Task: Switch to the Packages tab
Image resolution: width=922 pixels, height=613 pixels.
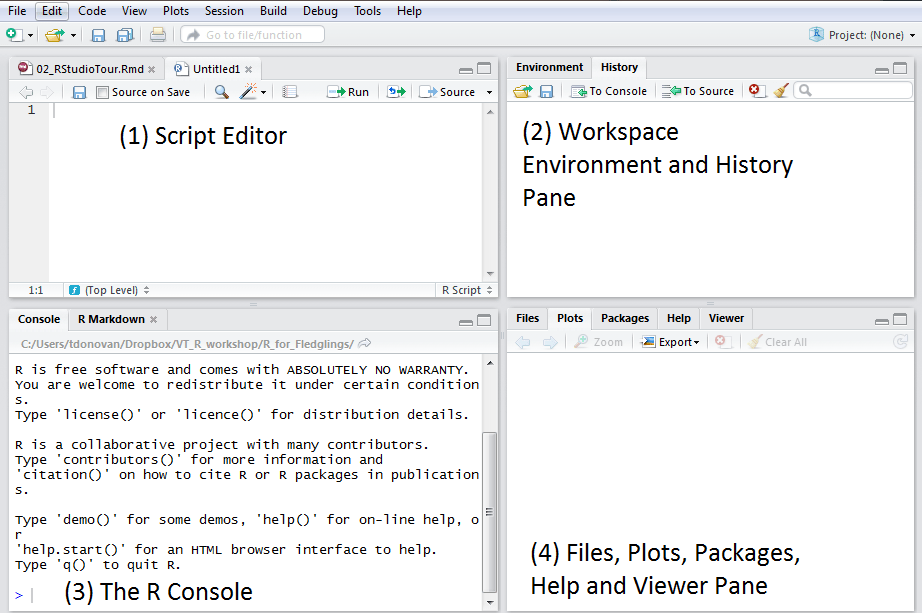Action: (x=624, y=318)
